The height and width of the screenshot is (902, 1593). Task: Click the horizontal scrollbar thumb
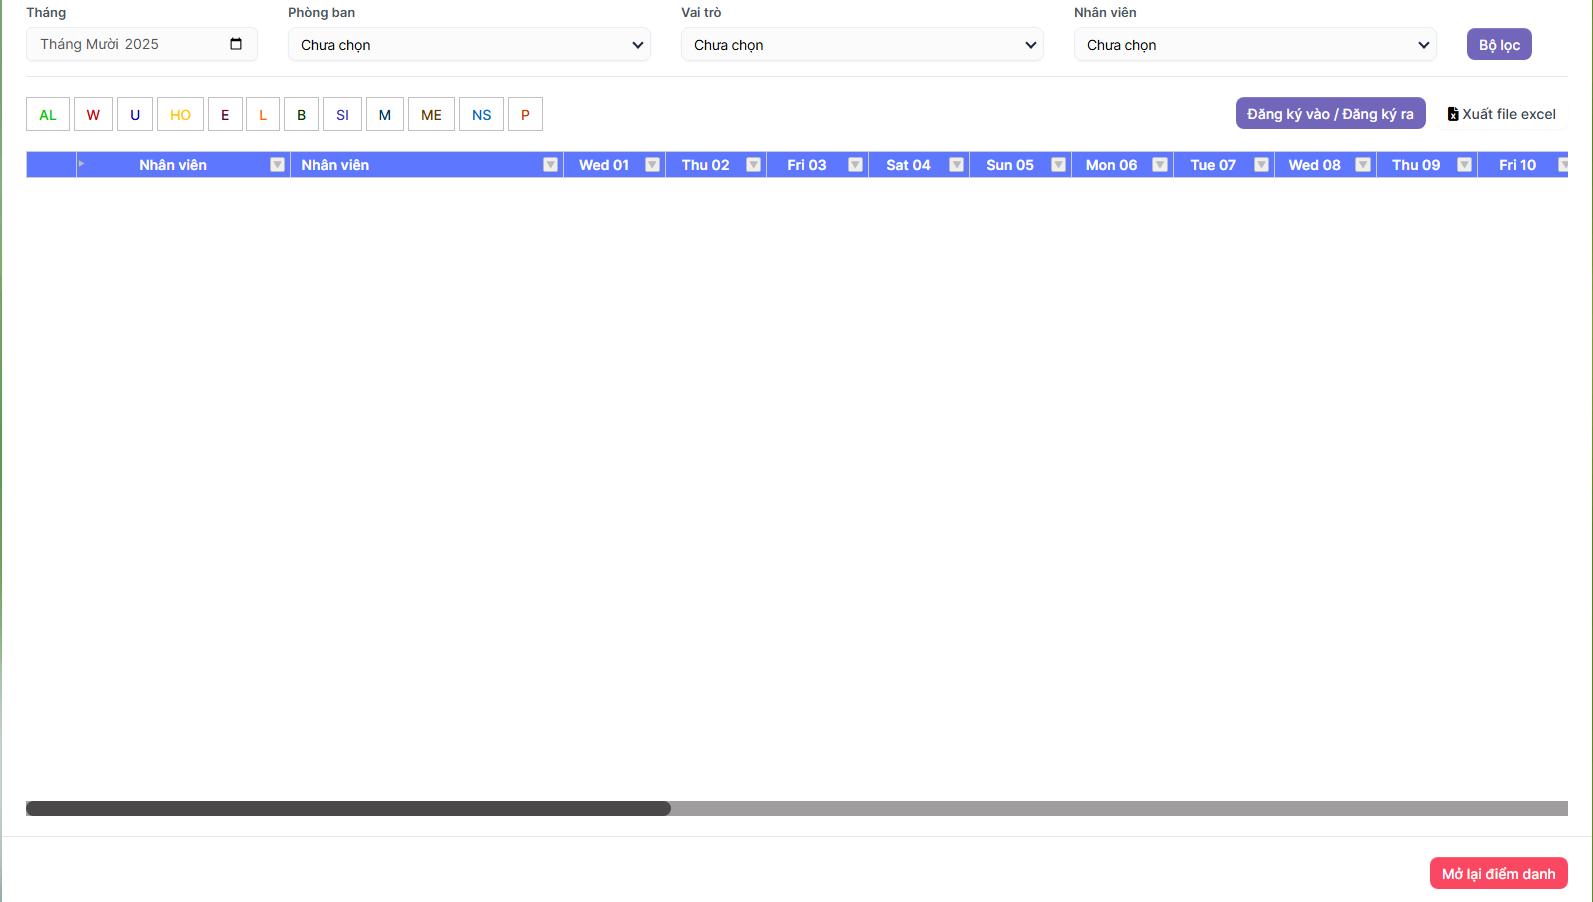tap(348, 808)
